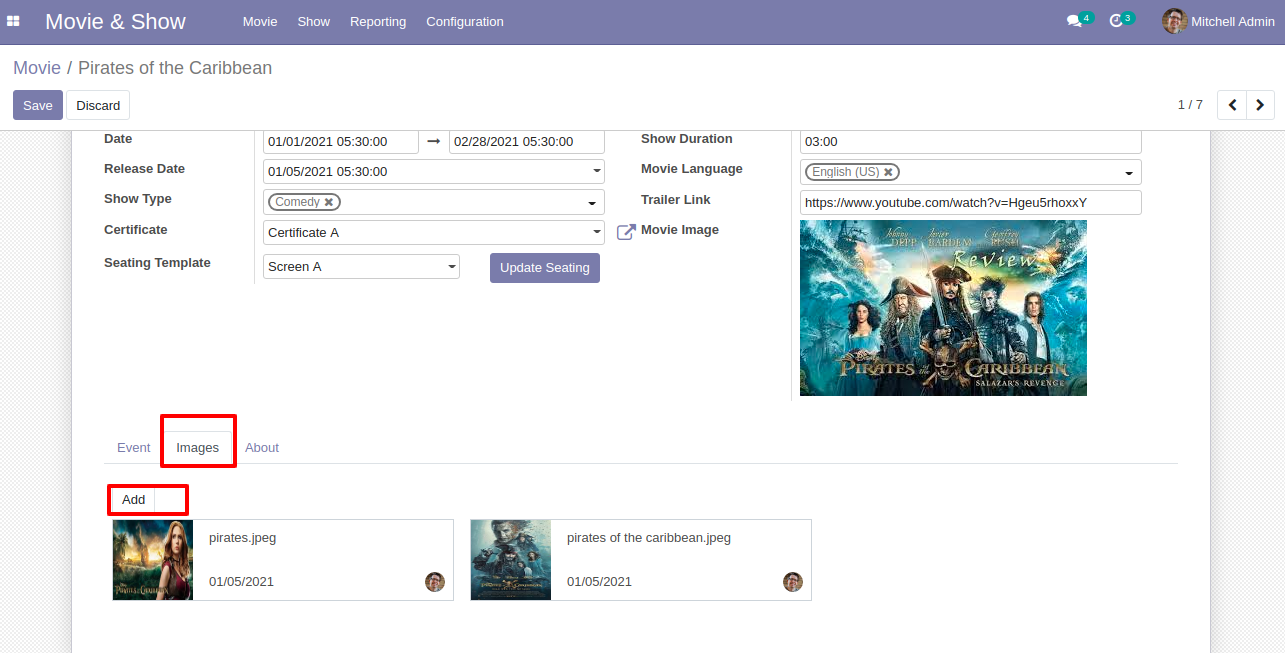
Task: Click the Update Seating button
Action: 545,268
